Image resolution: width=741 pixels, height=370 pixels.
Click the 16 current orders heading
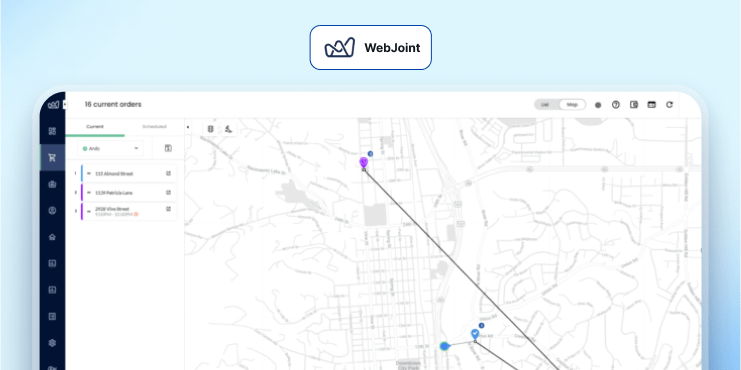click(113, 104)
